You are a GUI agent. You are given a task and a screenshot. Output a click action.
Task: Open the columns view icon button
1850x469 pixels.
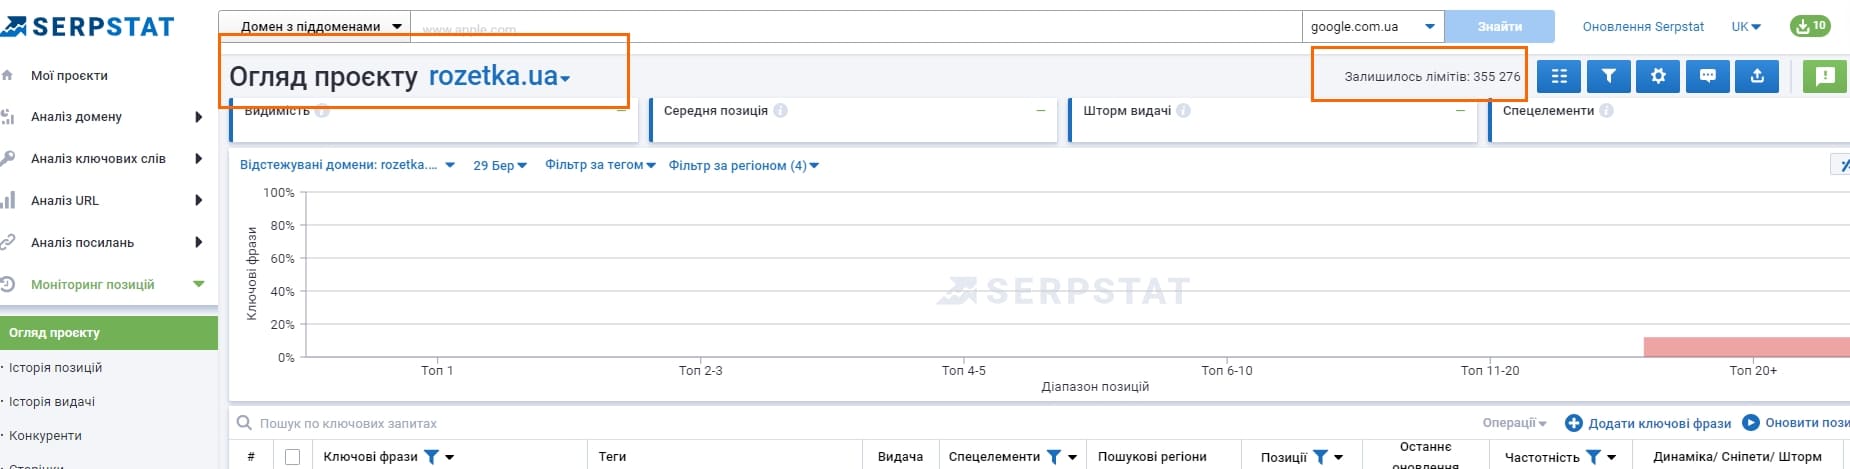pyautogui.click(x=1559, y=76)
